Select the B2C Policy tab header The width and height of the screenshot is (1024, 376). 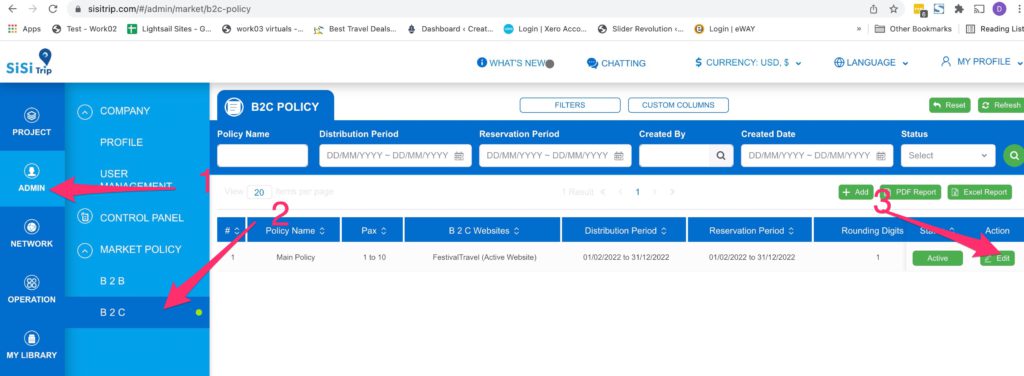click(275, 106)
